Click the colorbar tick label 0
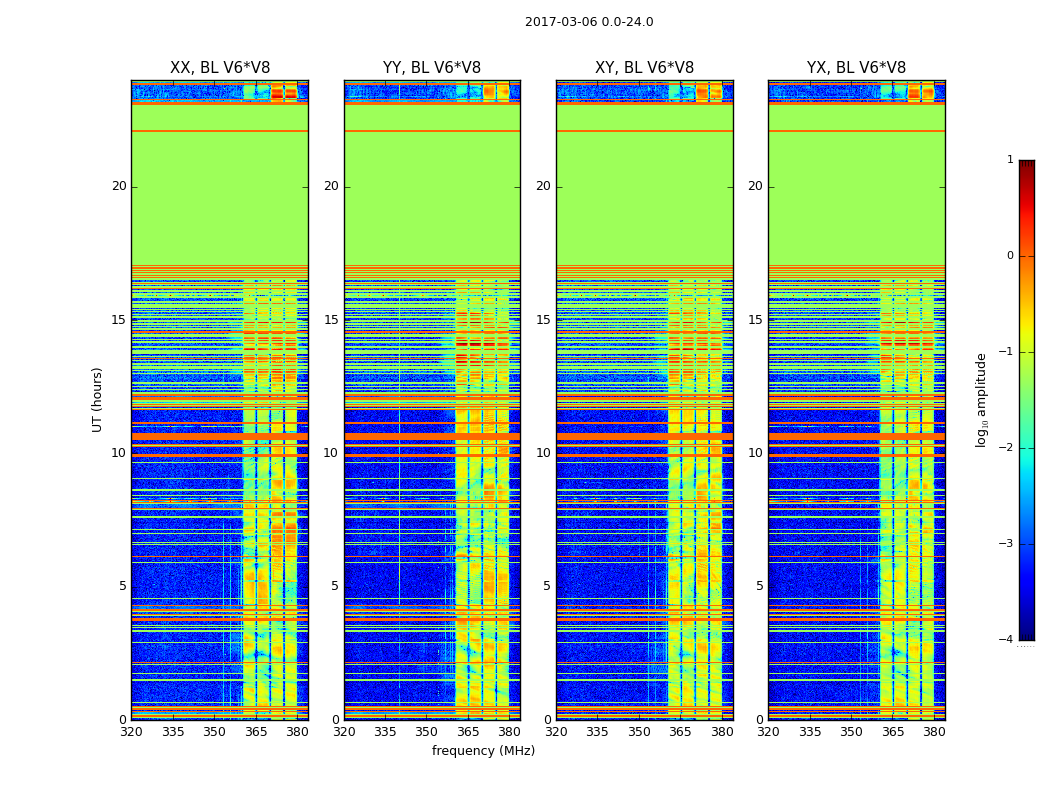1050x800 pixels. click(x=1010, y=256)
